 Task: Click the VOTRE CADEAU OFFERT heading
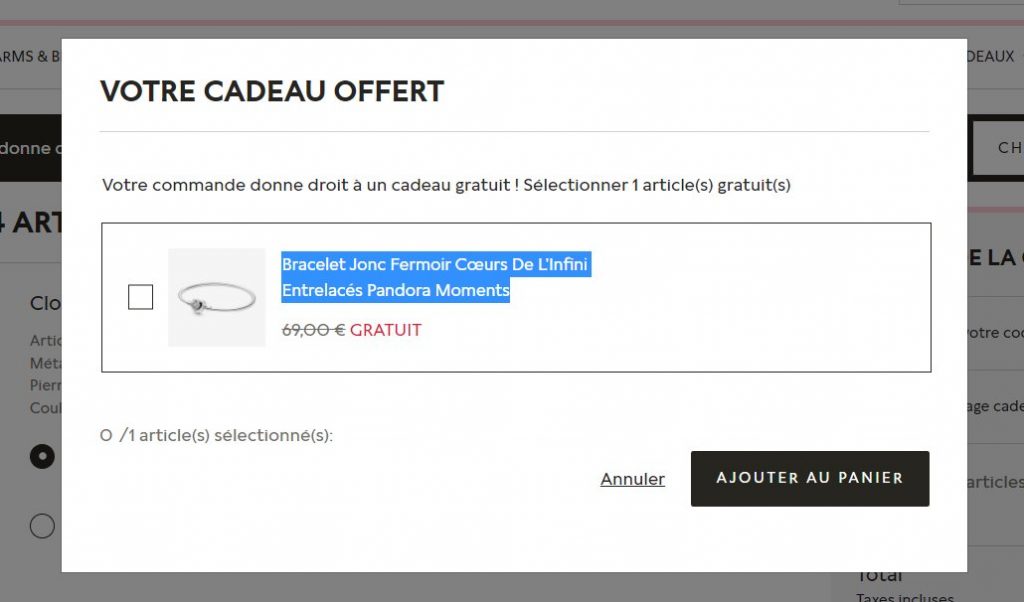(x=272, y=91)
